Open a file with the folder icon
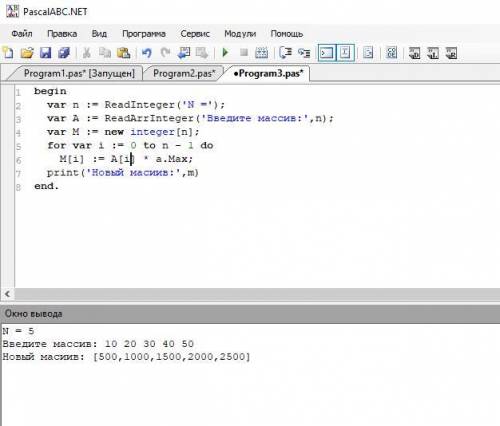The image size is (500, 426). click(x=27, y=53)
